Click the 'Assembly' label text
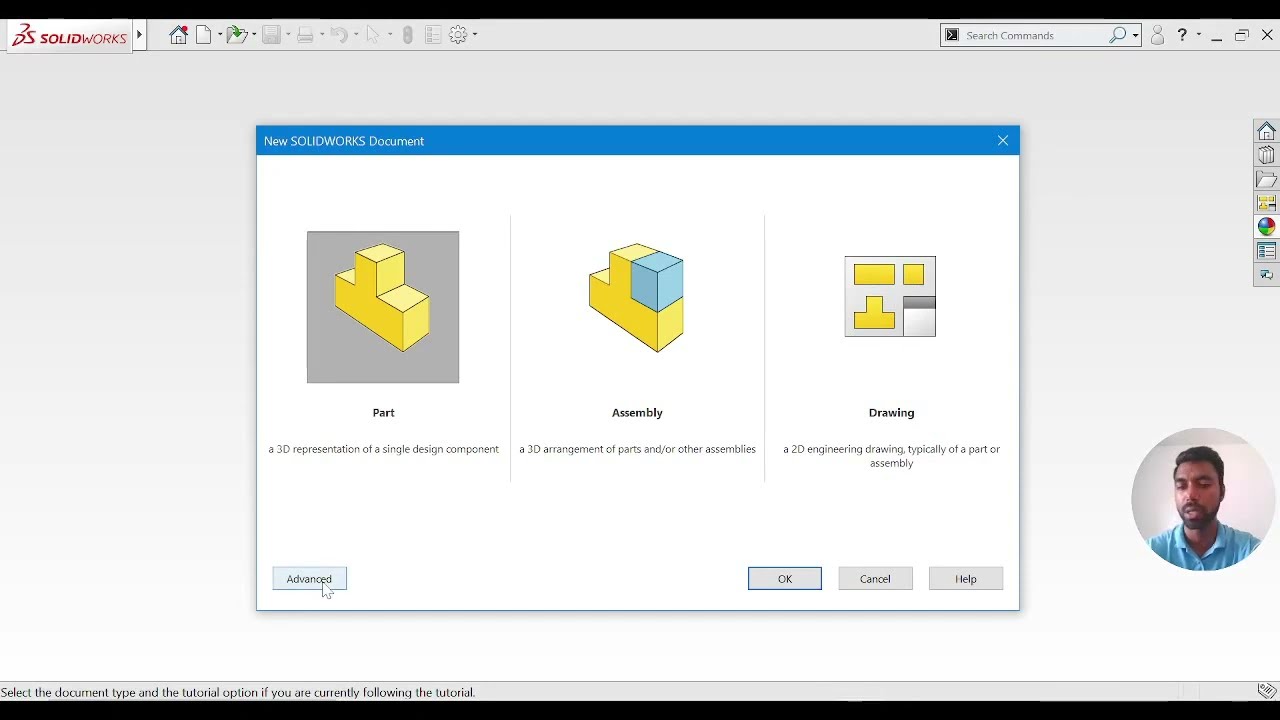Viewport: 1280px width, 720px height. [637, 413]
